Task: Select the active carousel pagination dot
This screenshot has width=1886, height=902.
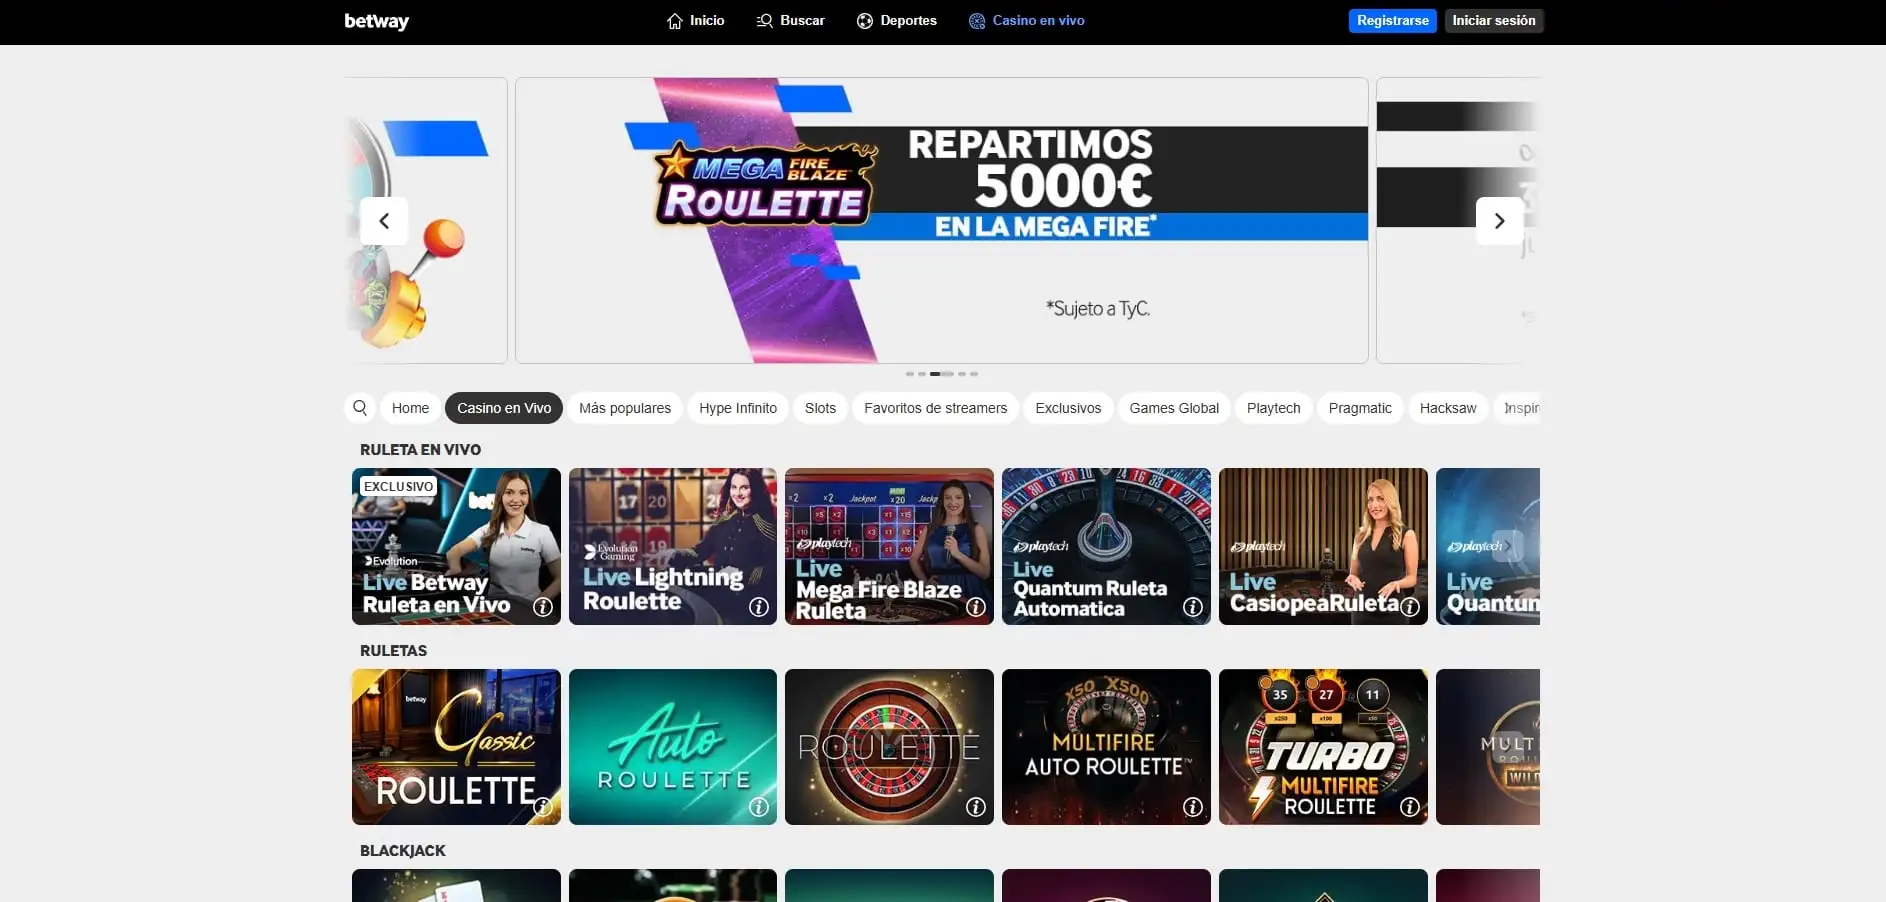Action: click(941, 374)
